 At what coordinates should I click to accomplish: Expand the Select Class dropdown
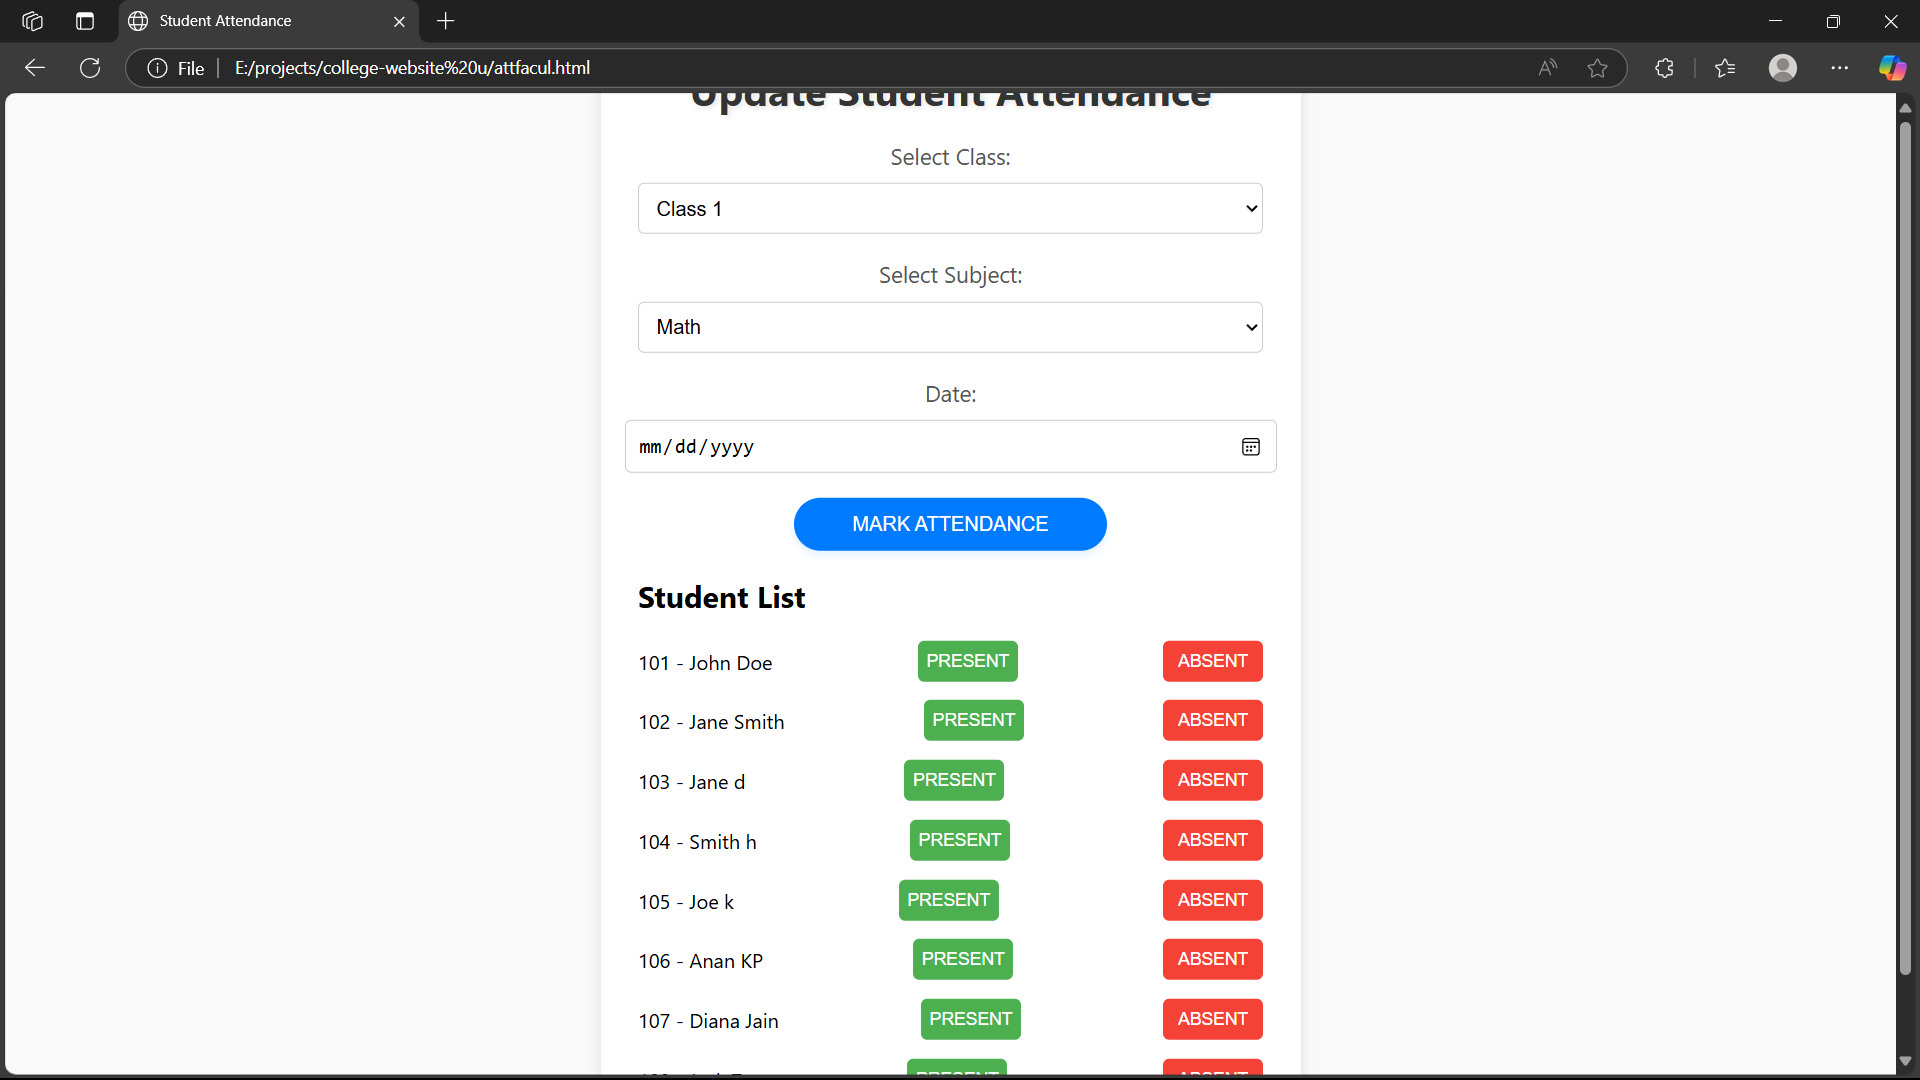[950, 209]
